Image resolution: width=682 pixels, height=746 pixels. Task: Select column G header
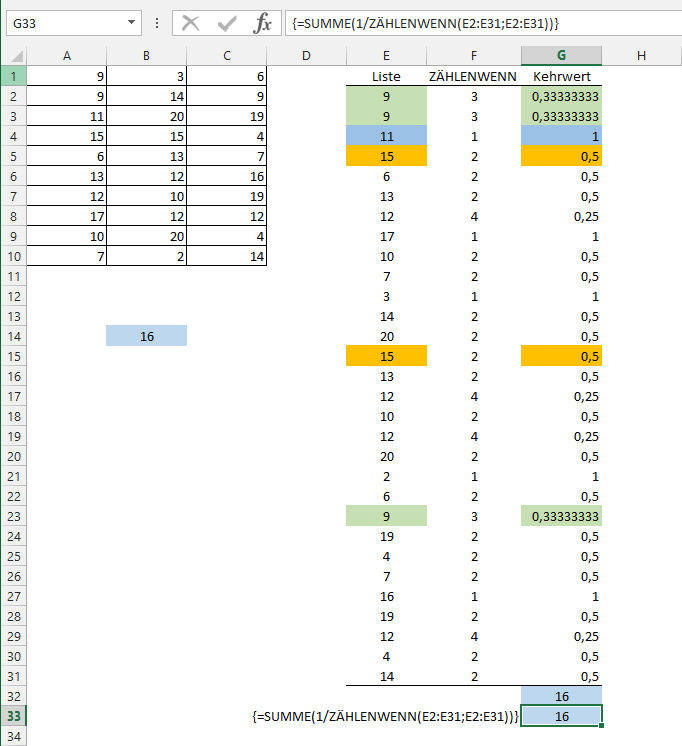pyautogui.click(x=561, y=55)
